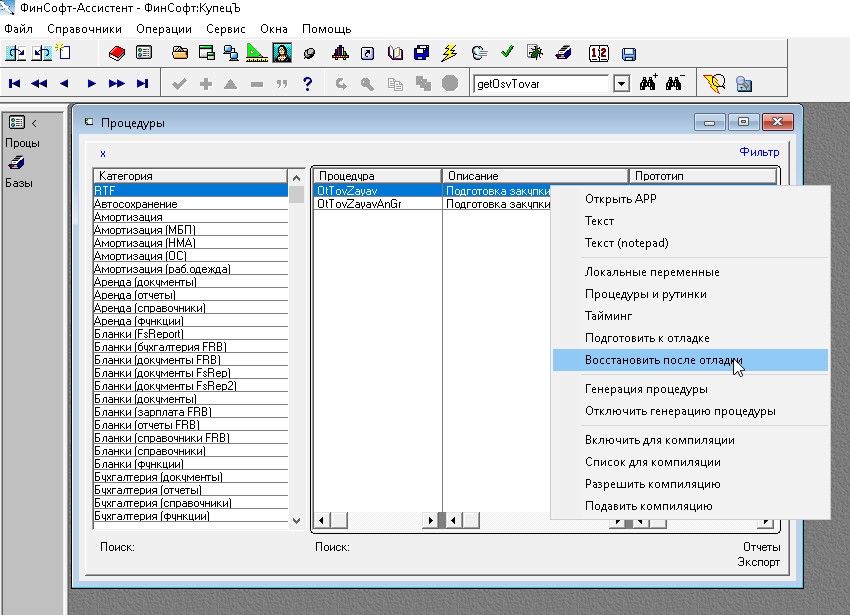Open the getOsvTovar combo box dropdown
The height and width of the screenshot is (615, 850).
621,84
